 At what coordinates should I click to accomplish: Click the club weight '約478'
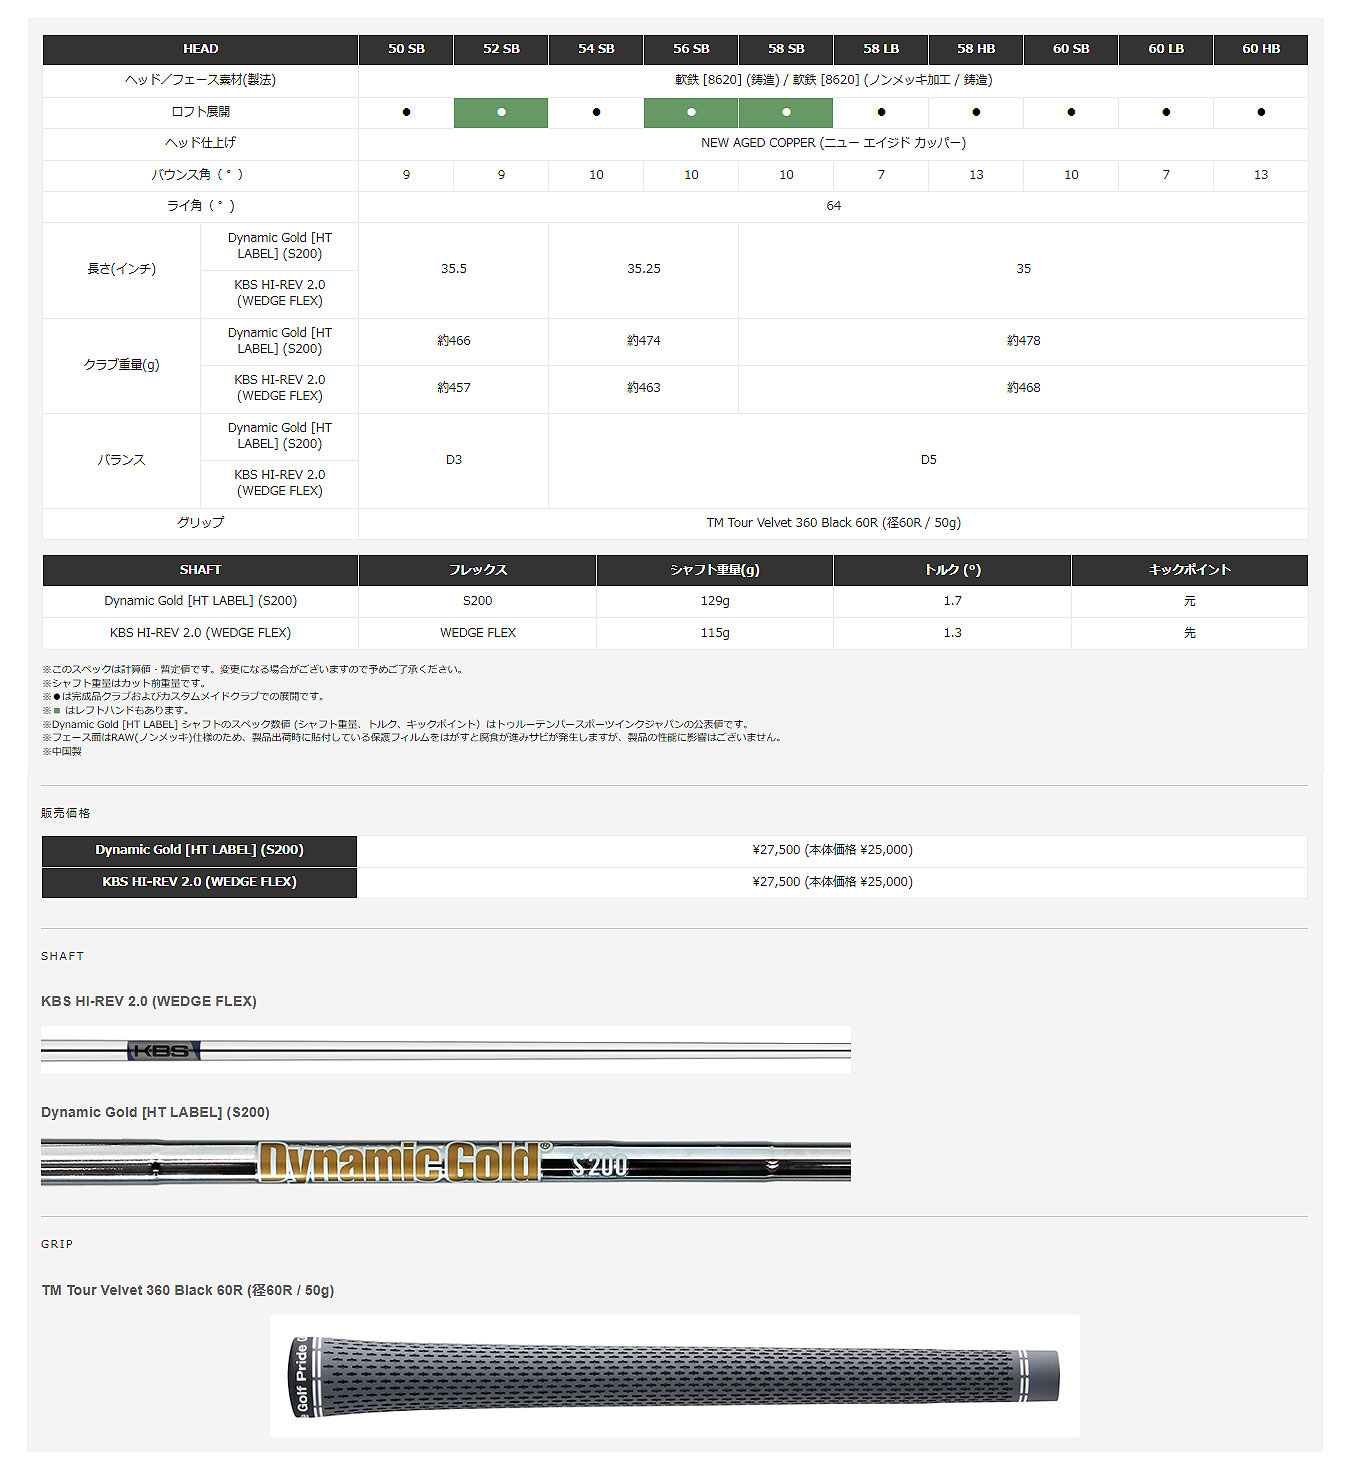click(1024, 341)
